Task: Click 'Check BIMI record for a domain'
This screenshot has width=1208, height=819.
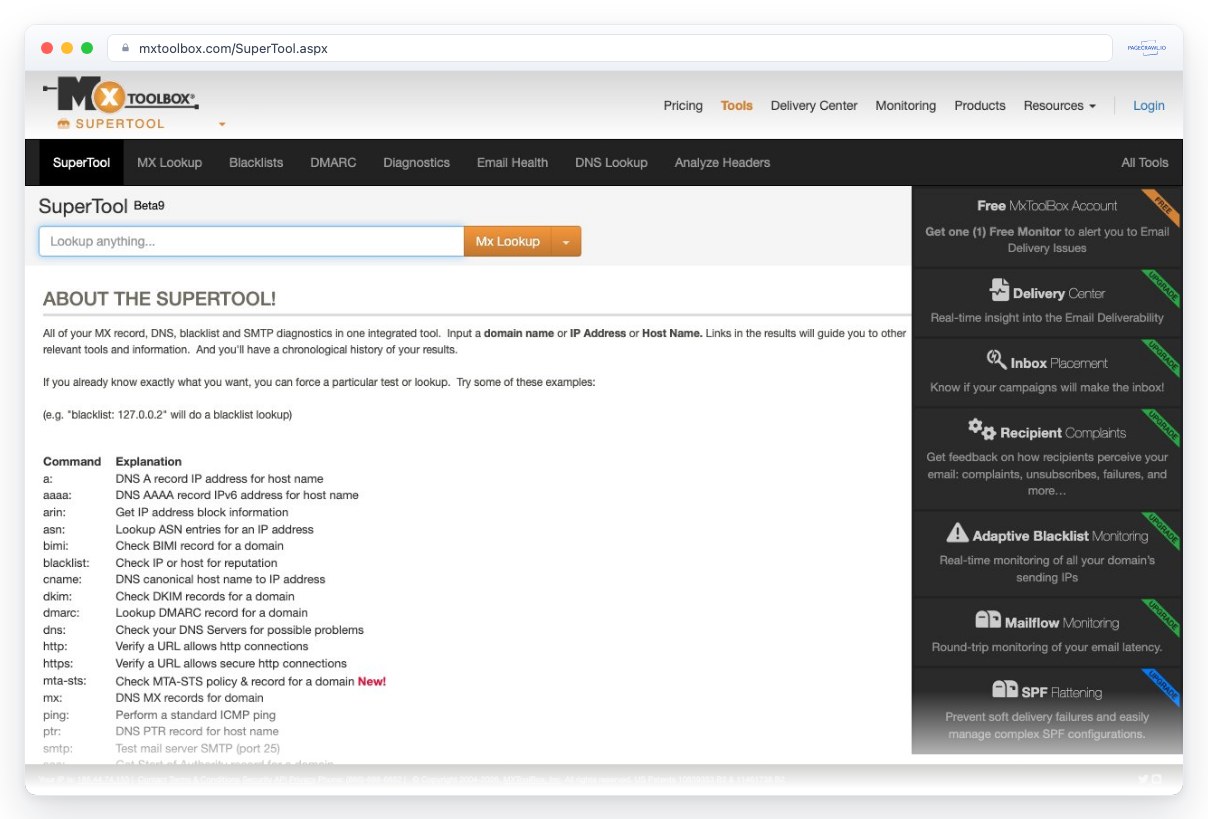Action: pyautogui.click(x=200, y=546)
